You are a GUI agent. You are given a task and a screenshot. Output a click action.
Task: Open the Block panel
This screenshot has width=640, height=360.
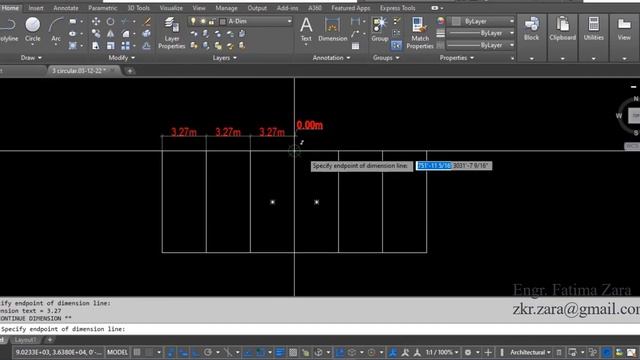pyautogui.click(x=531, y=29)
